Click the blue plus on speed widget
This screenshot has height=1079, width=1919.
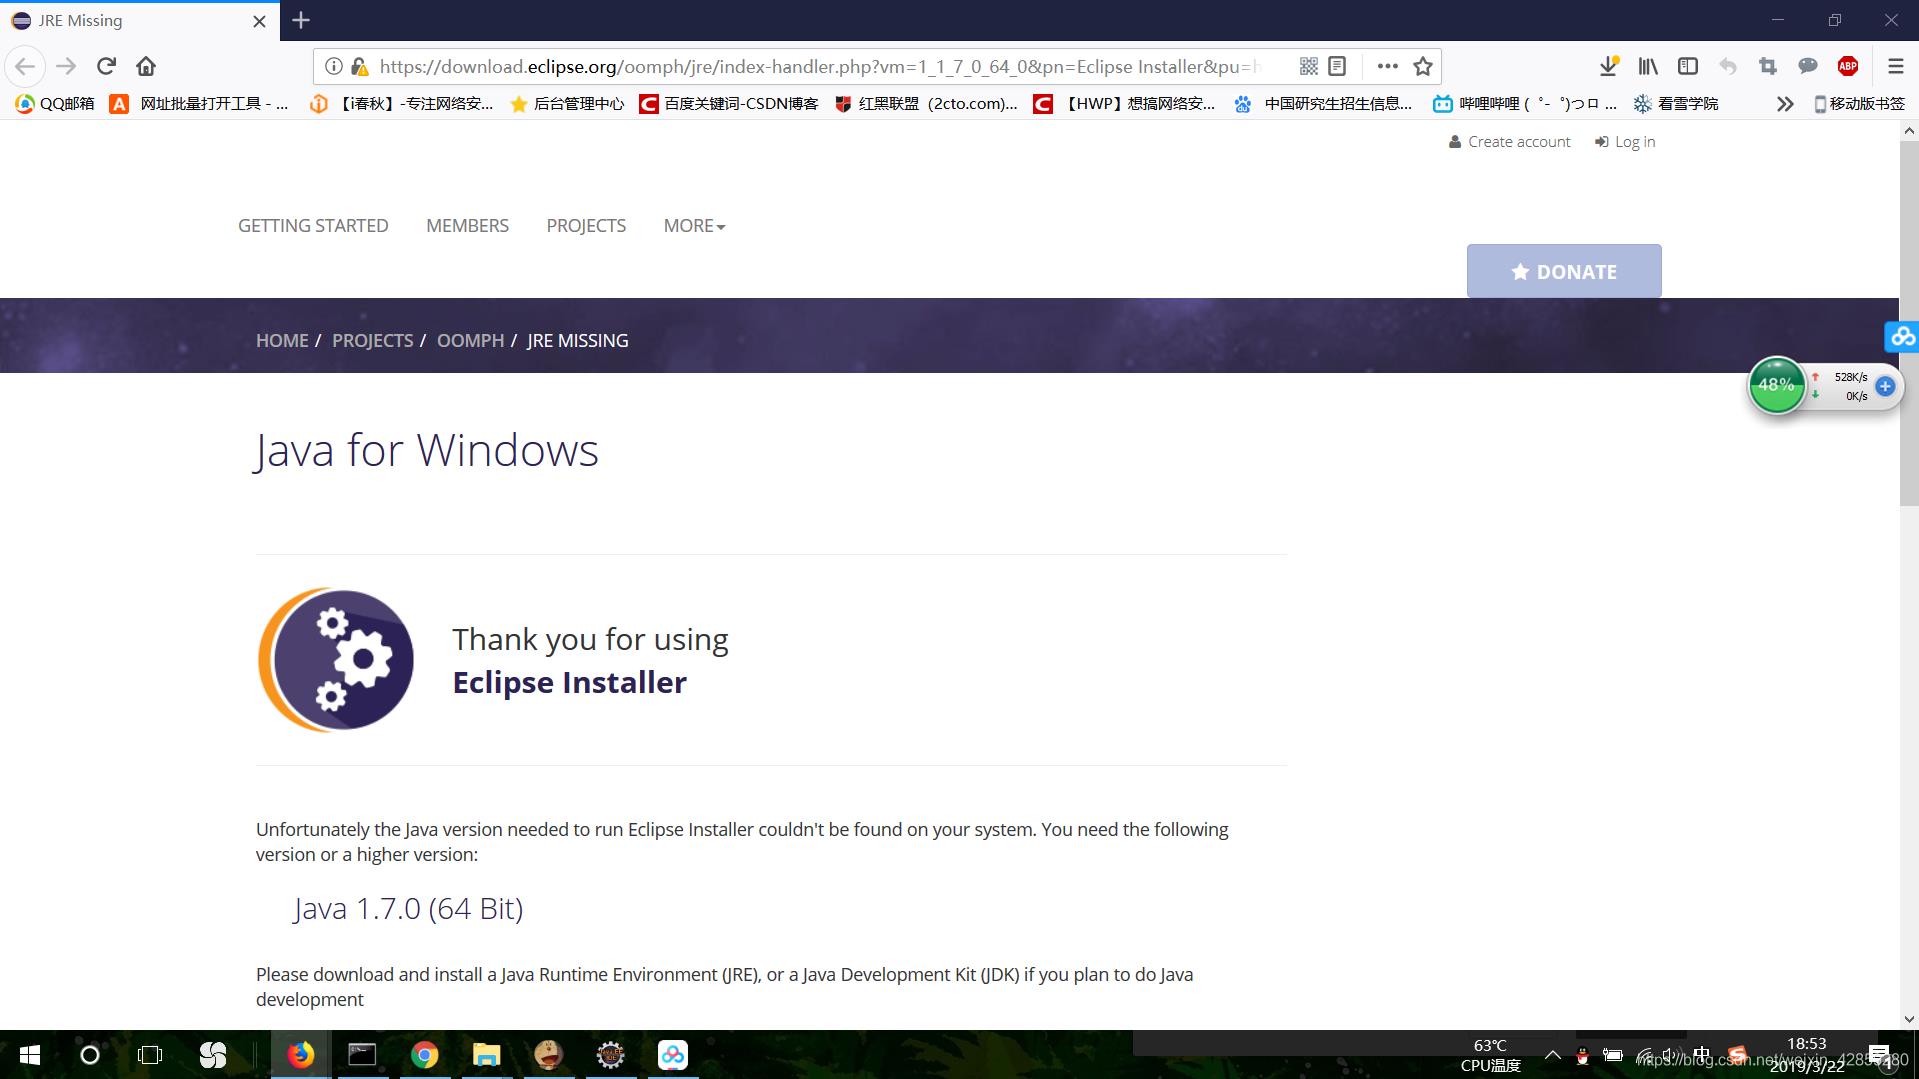coord(1885,386)
